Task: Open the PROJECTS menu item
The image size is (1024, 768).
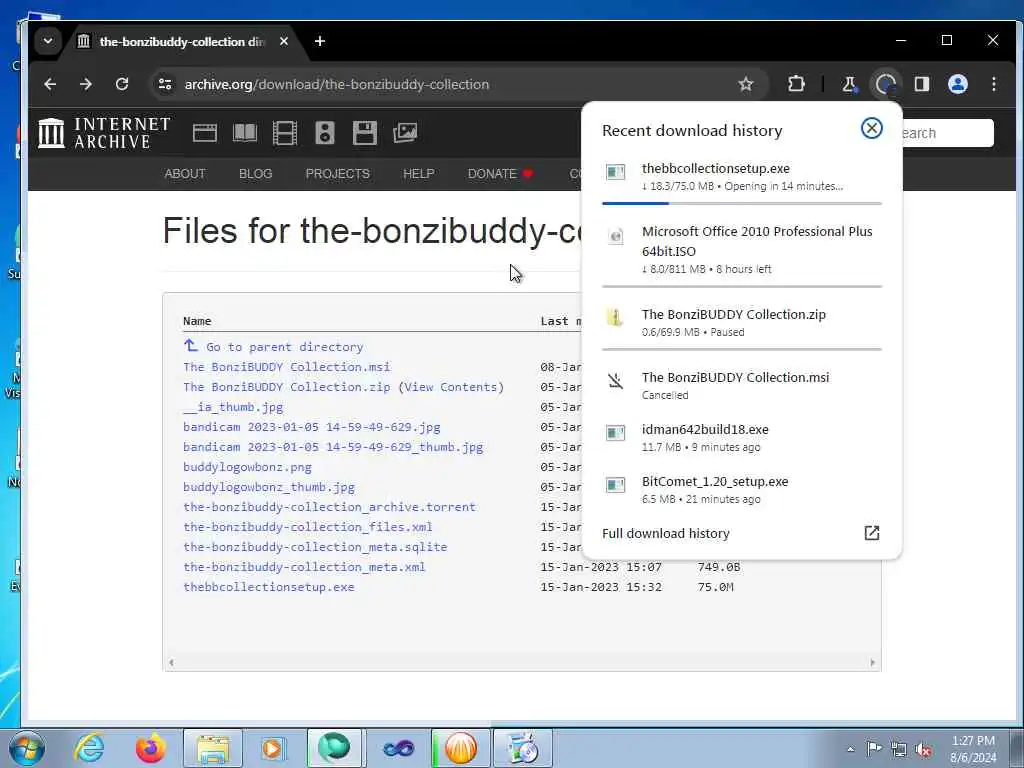Action: coord(338,174)
